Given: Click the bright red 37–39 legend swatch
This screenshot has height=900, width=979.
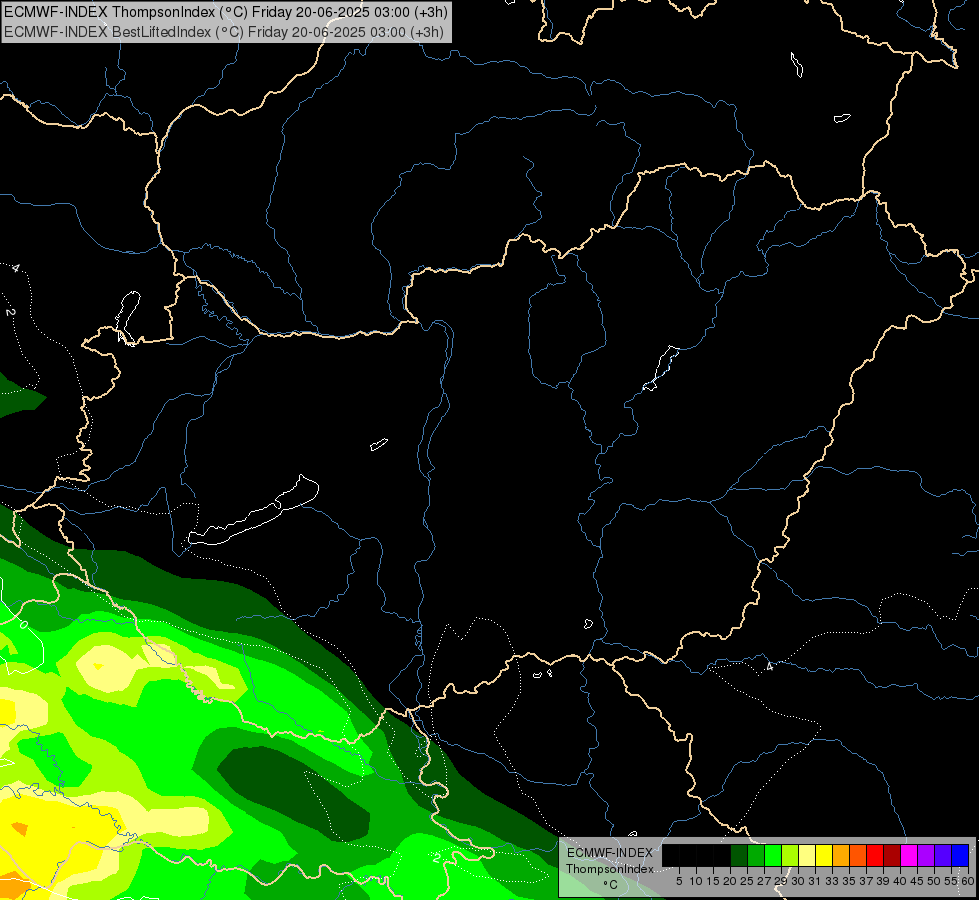Looking at the screenshot, I should point(875,855).
